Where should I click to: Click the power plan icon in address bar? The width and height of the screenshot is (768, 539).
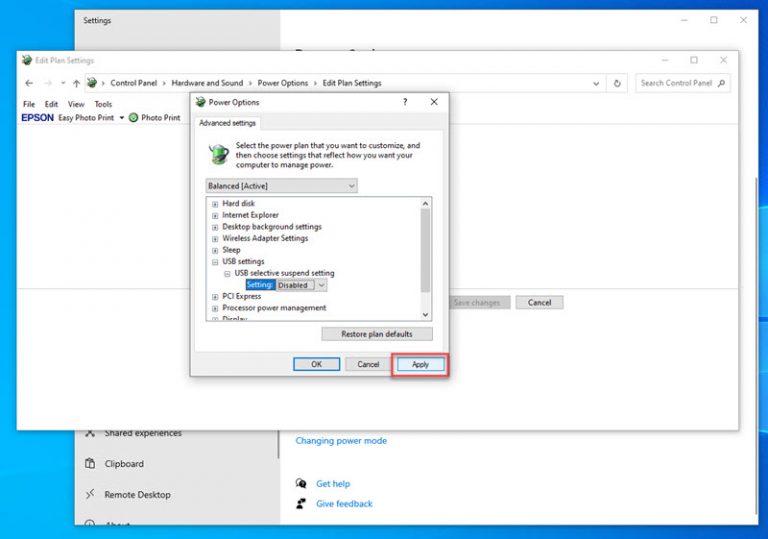92,83
